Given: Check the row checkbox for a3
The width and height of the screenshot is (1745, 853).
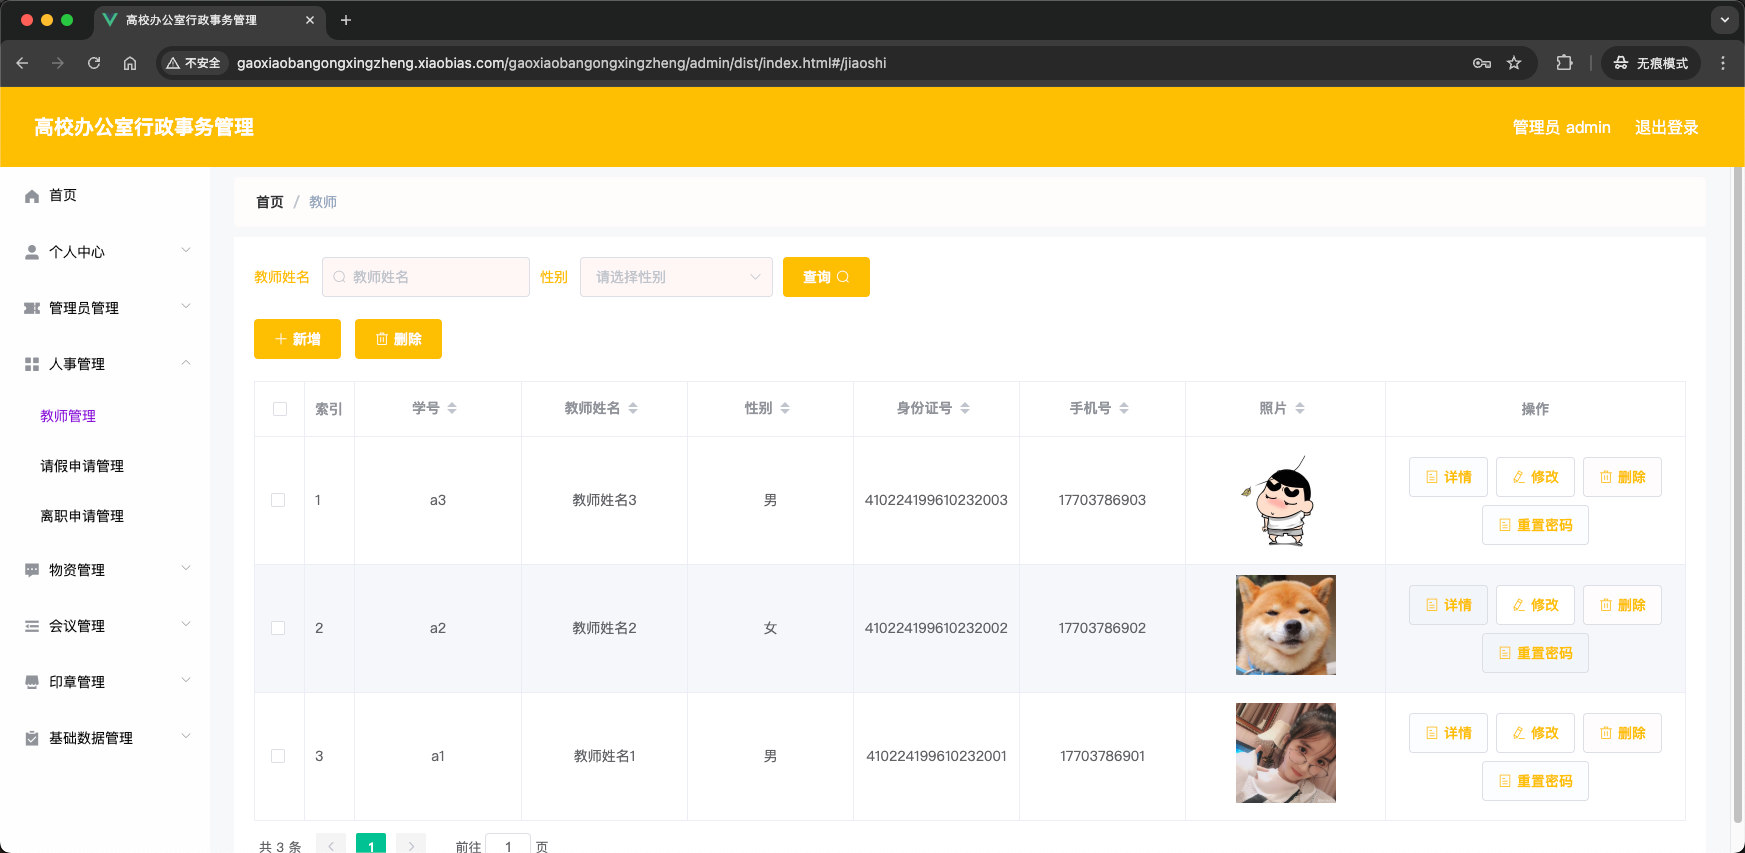Looking at the screenshot, I should pos(278,500).
